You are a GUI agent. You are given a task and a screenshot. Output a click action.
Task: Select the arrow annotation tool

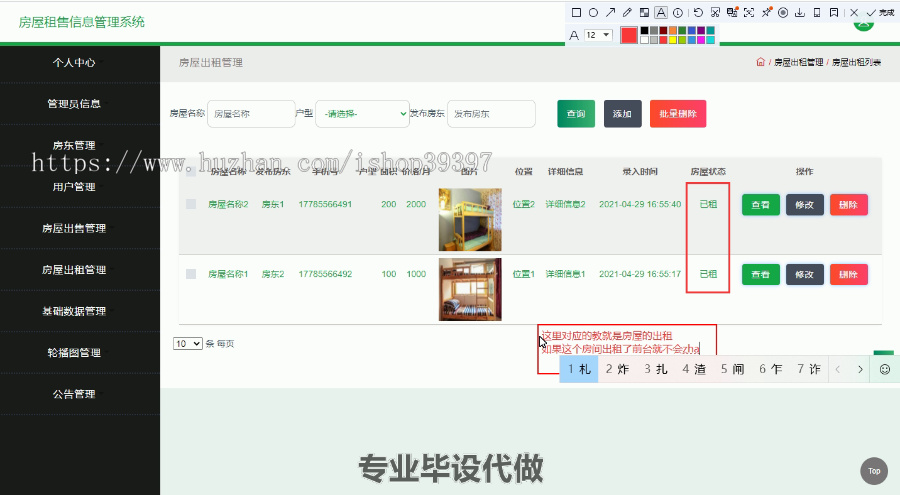(x=611, y=13)
